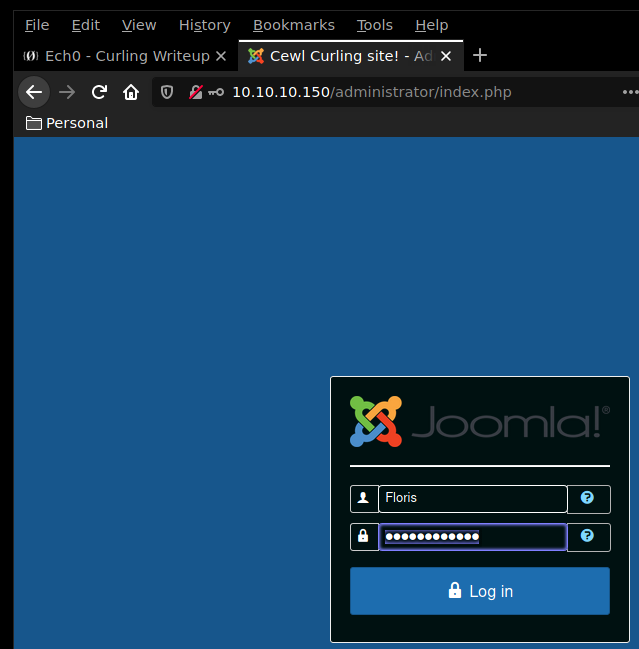
Task: Close the Ech0 Curling Writeup tab
Action: 221,56
